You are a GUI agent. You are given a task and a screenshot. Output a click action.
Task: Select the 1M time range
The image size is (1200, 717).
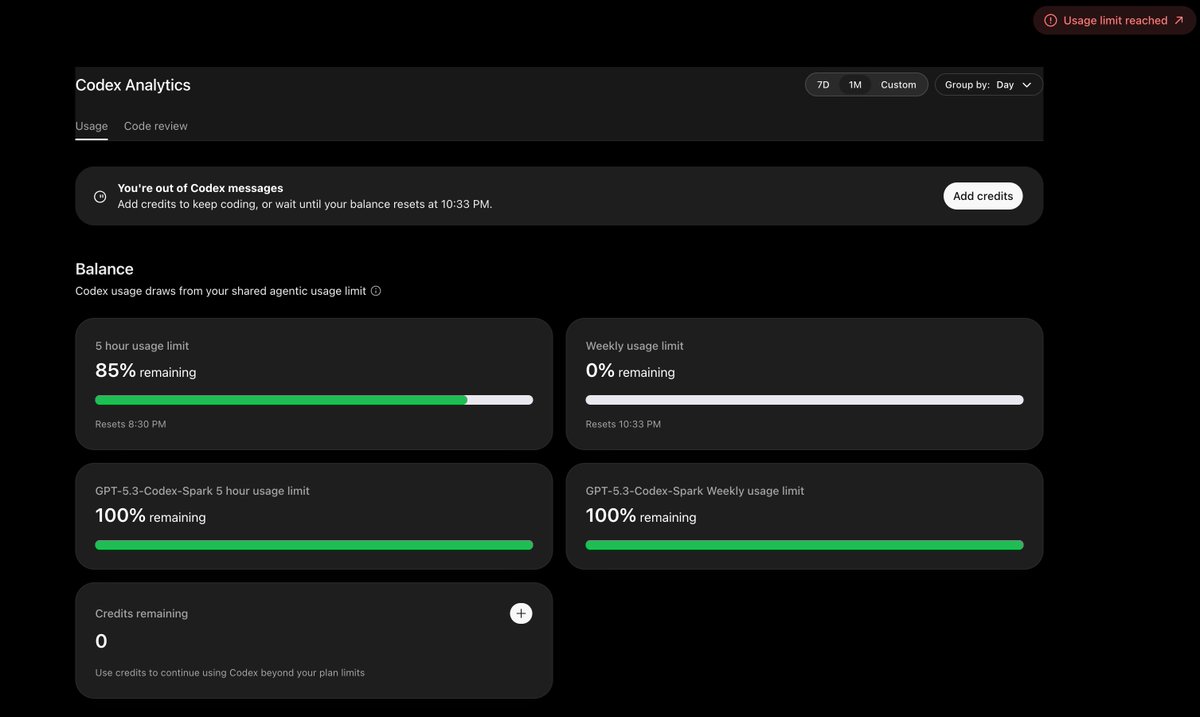pyautogui.click(x=855, y=85)
